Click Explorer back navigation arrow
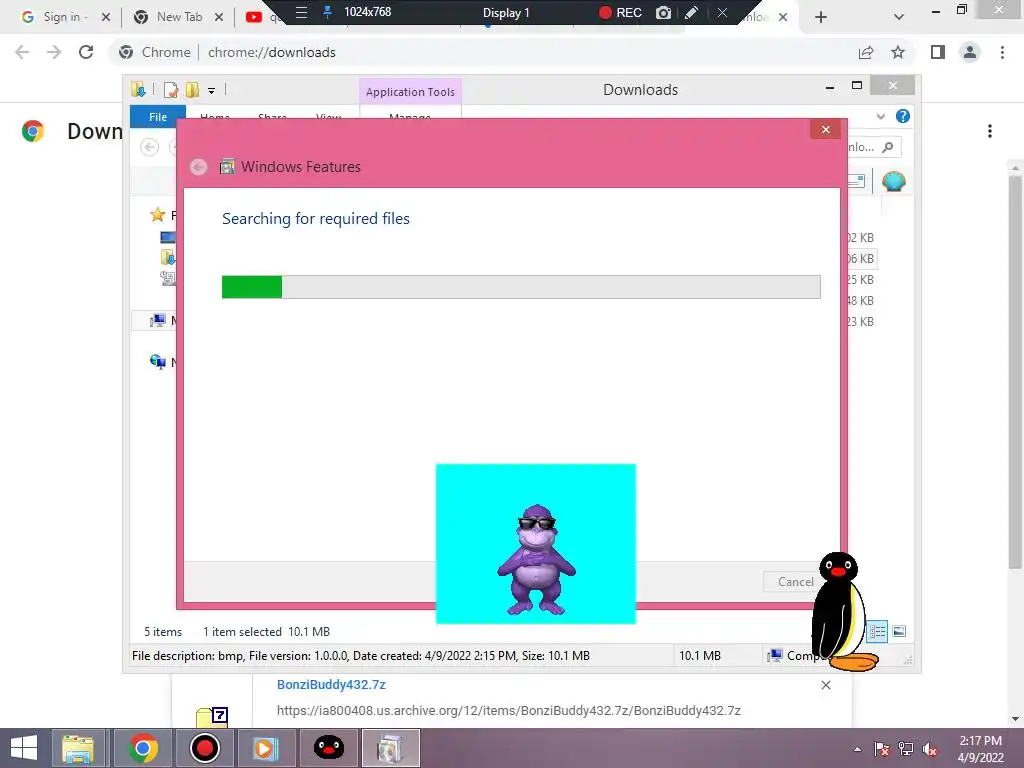Image resolution: width=1024 pixels, height=768 pixels. (x=150, y=148)
